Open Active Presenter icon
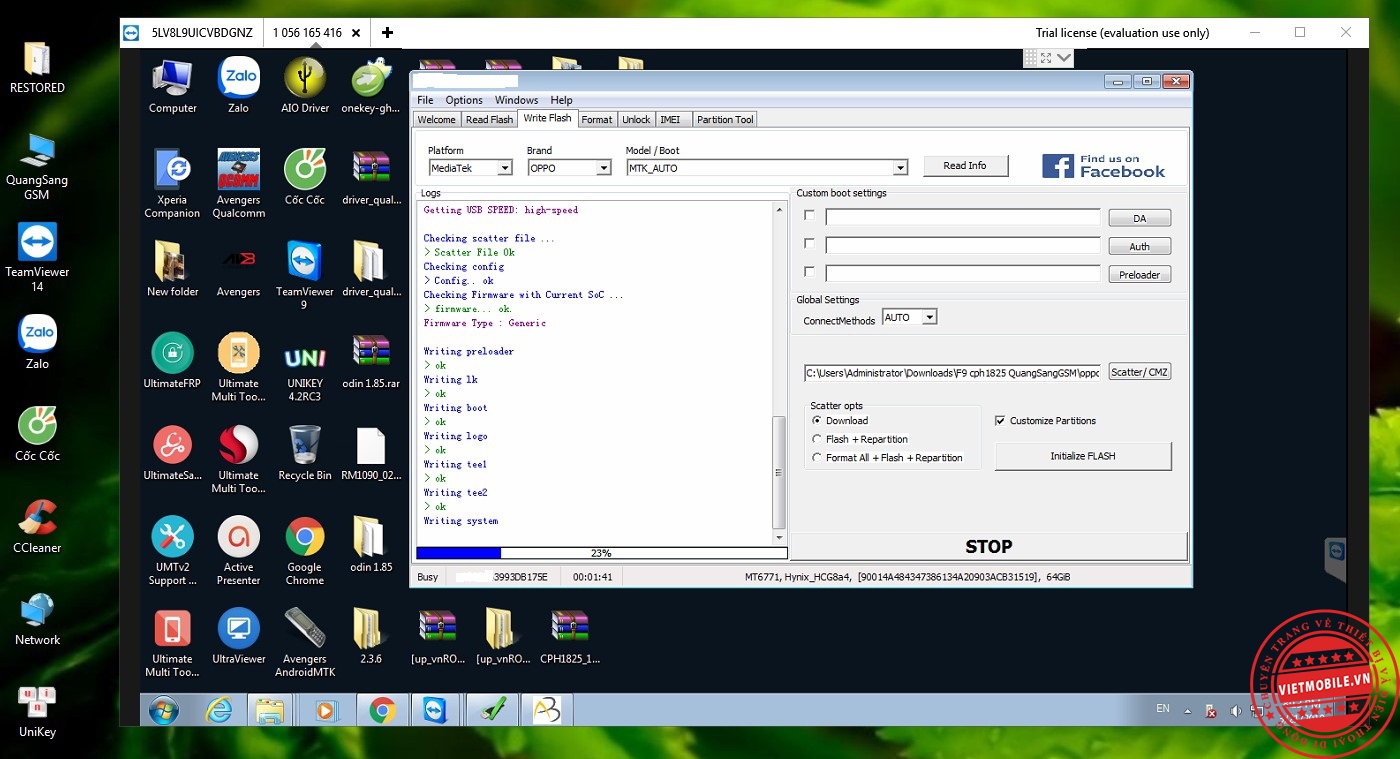 (x=238, y=551)
